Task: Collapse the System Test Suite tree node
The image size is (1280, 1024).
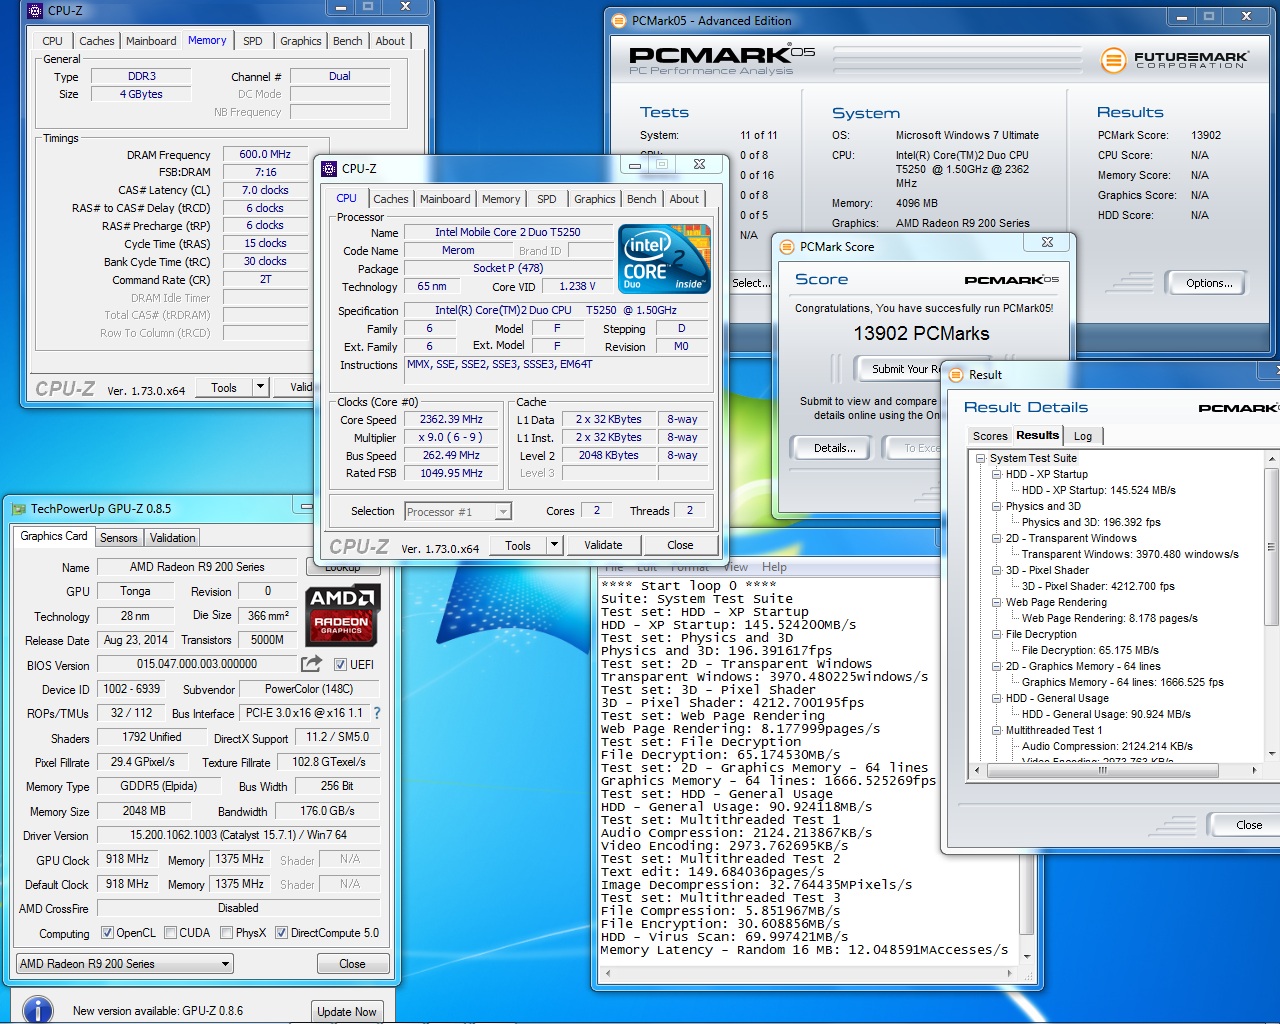Action: (x=980, y=459)
